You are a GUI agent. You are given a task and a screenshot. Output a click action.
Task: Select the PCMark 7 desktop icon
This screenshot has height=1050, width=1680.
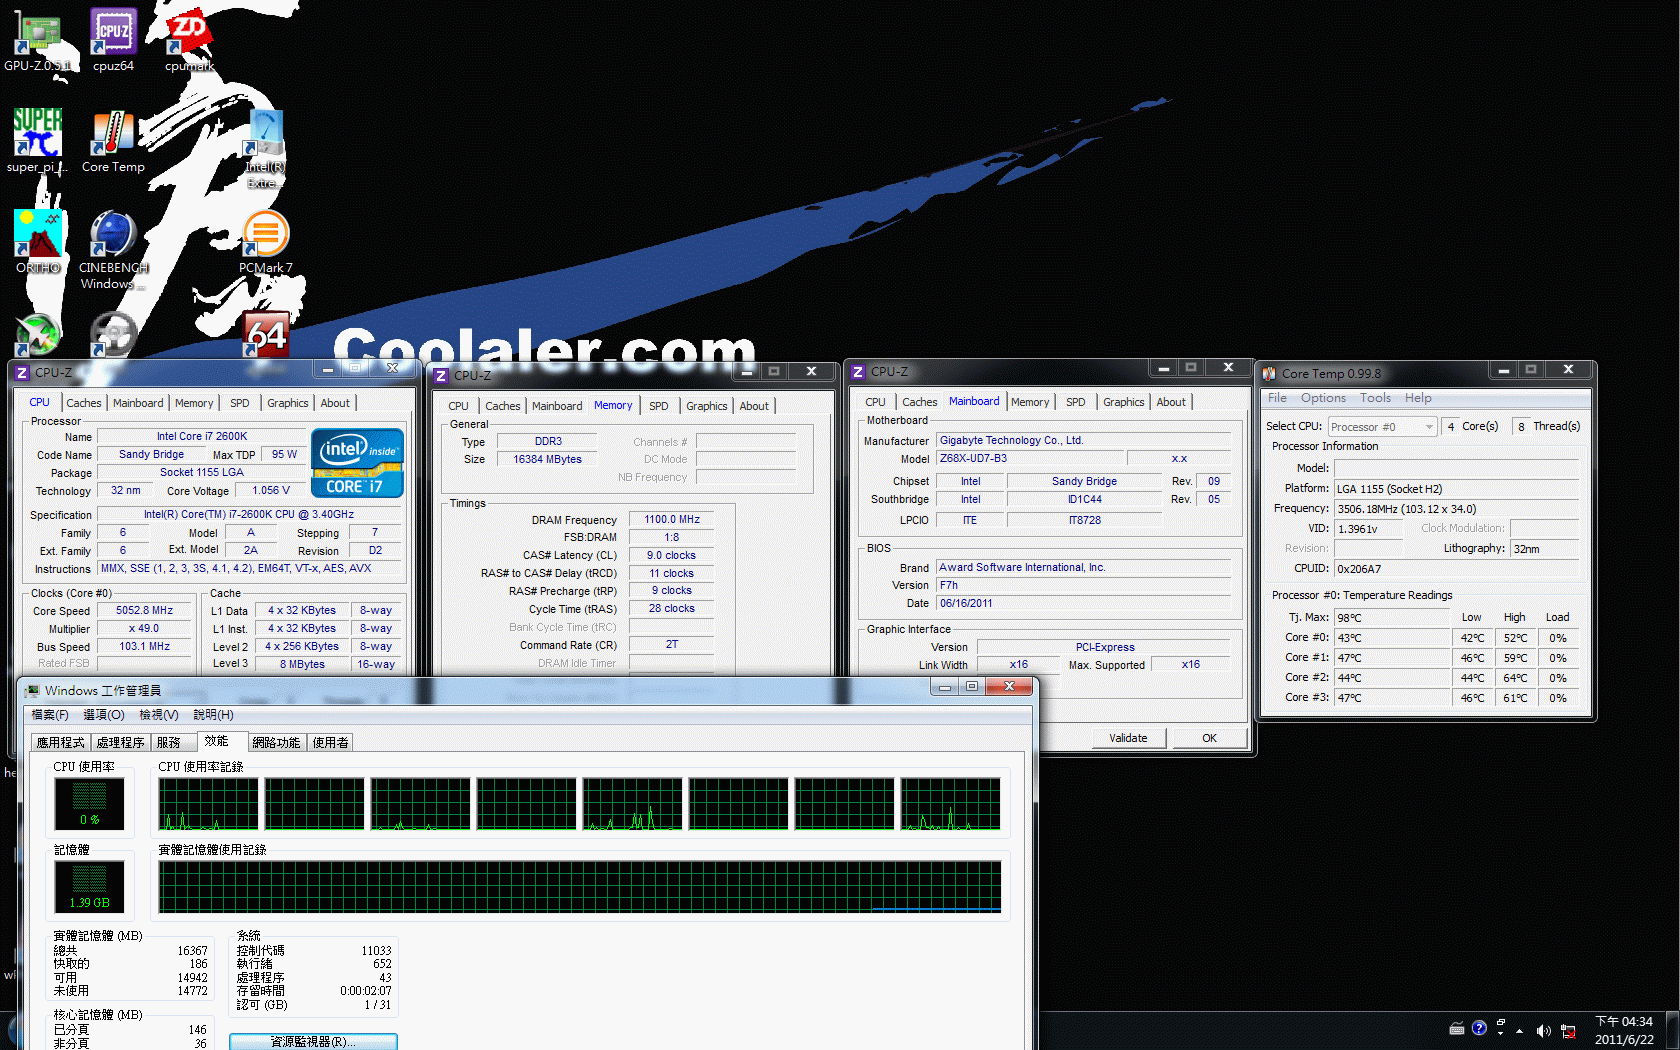[265, 242]
